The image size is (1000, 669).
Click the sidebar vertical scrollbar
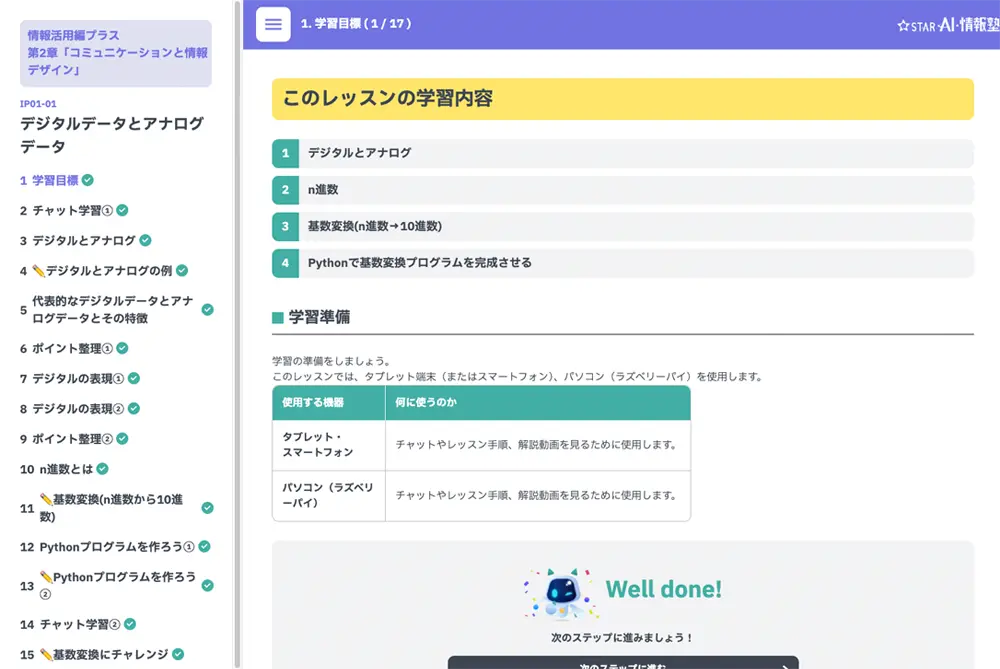237,334
